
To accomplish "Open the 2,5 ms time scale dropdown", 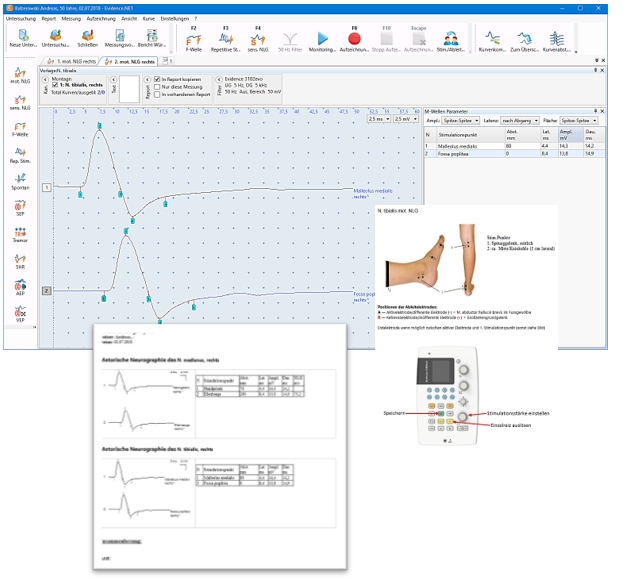I will (379, 119).
